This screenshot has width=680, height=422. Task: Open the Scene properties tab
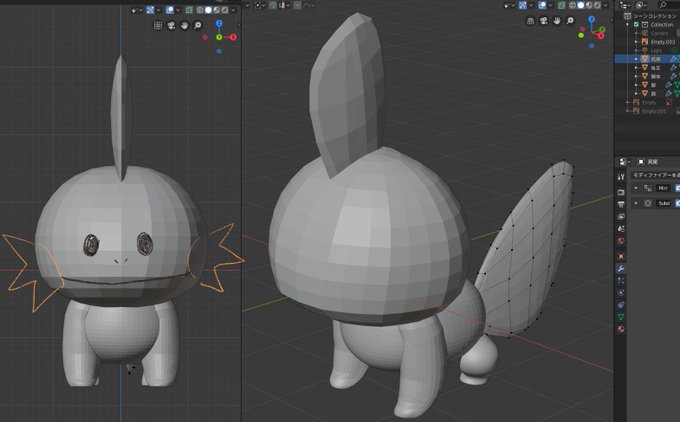(x=621, y=228)
